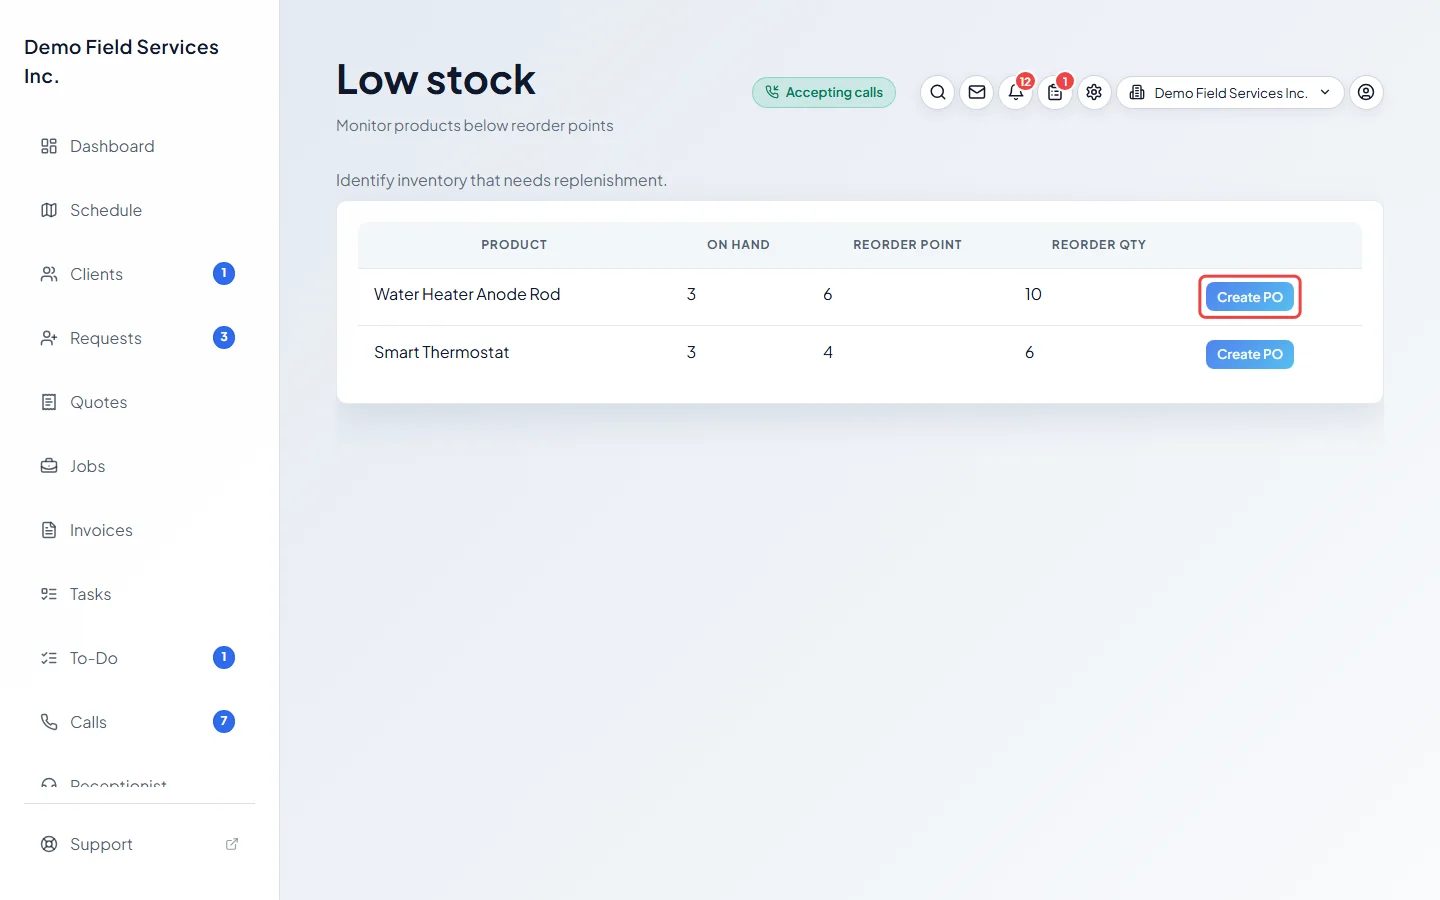Navigate to Jobs page
Viewport: 1440px width, 900px height.
pos(140,466)
